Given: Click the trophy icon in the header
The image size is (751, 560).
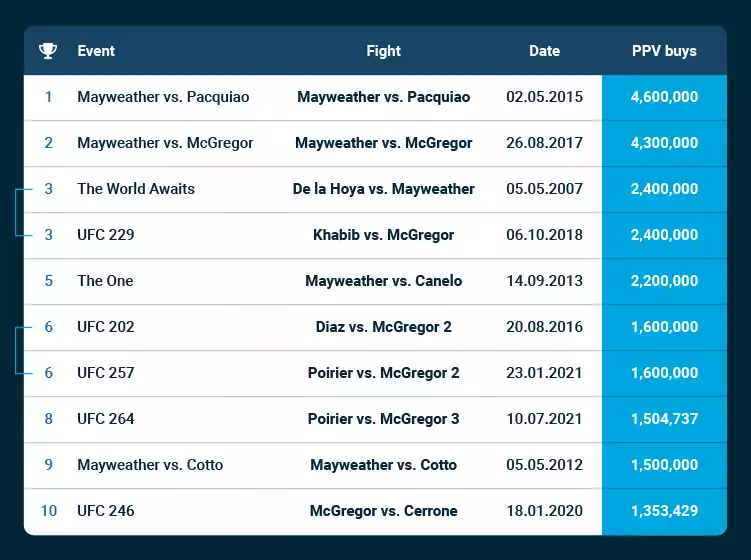Looking at the screenshot, I should tap(48, 51).
